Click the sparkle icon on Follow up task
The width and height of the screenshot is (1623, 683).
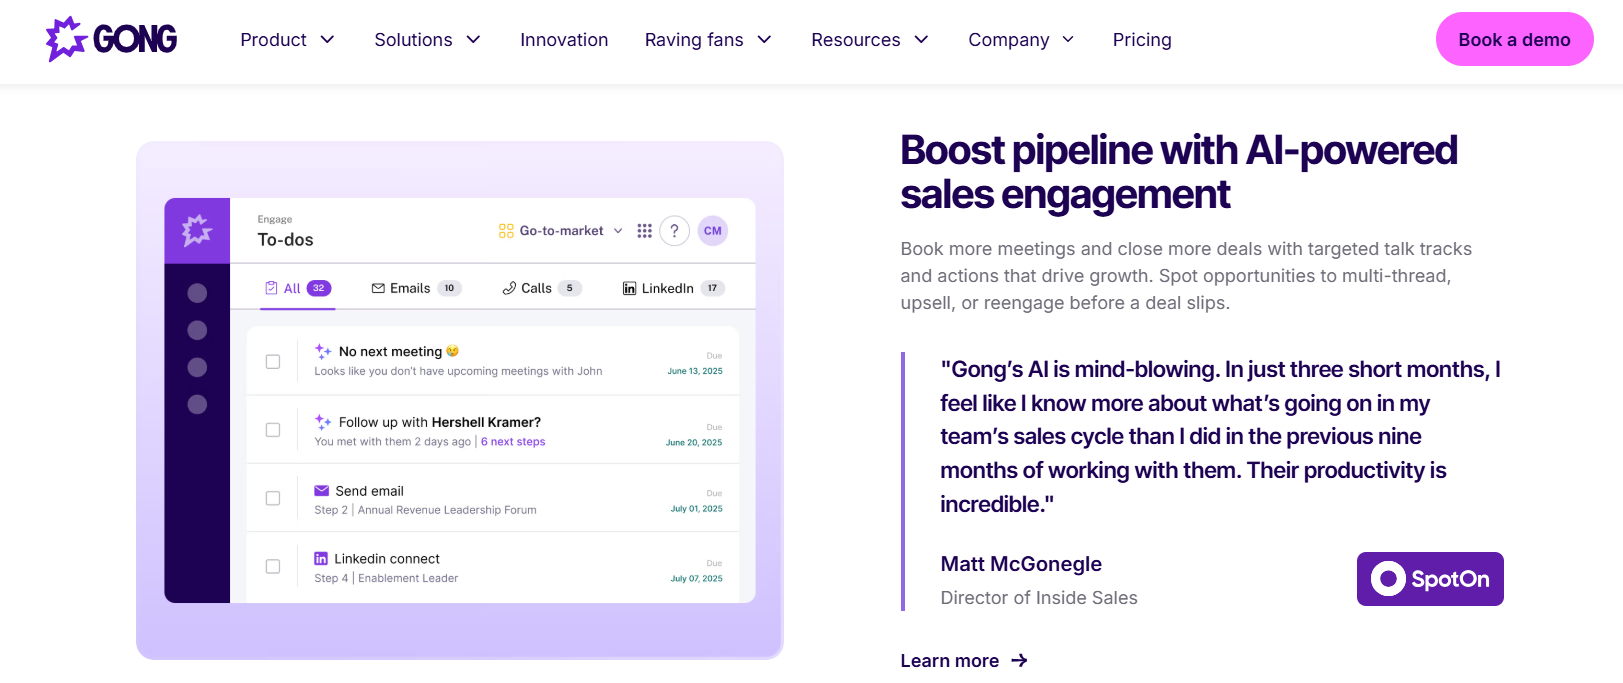click(323, 422)
